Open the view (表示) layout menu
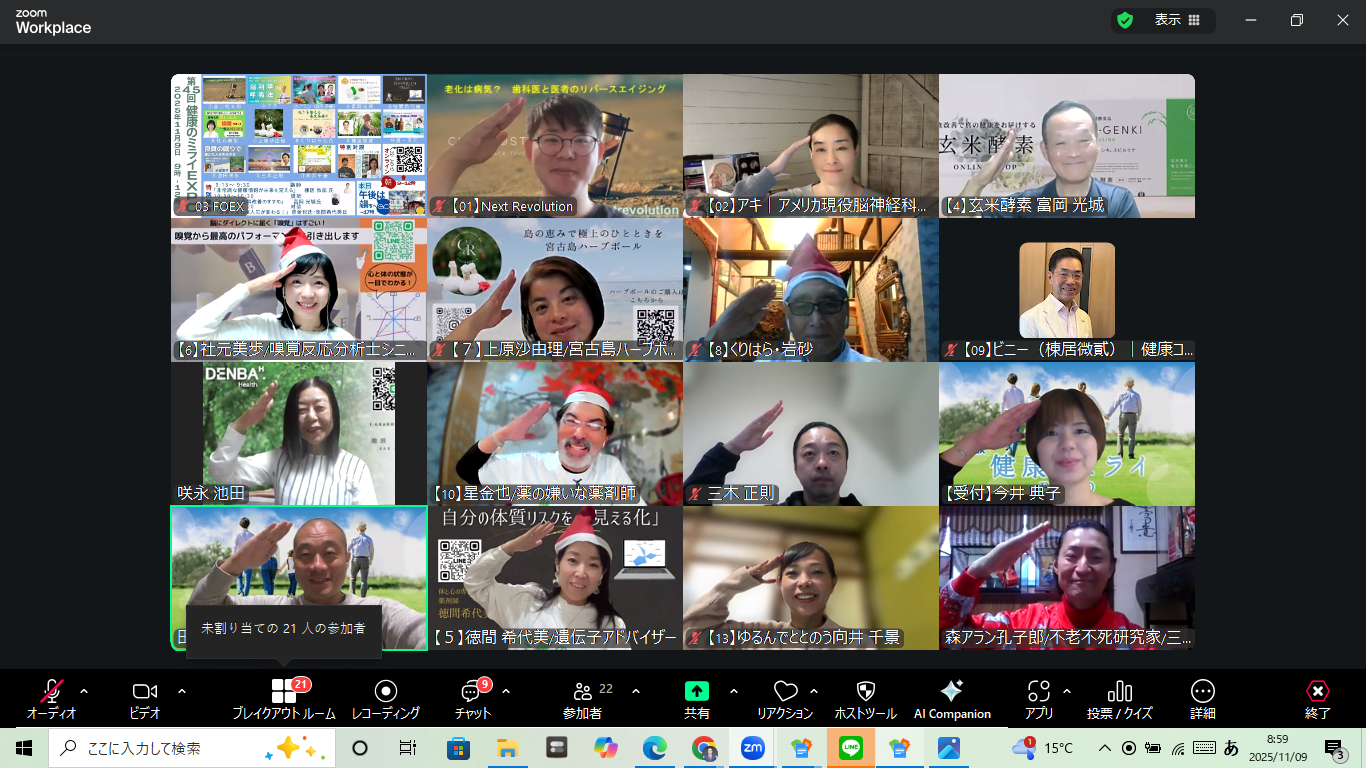Viewport: 1366px width, 768px height. click(1177, 20)
